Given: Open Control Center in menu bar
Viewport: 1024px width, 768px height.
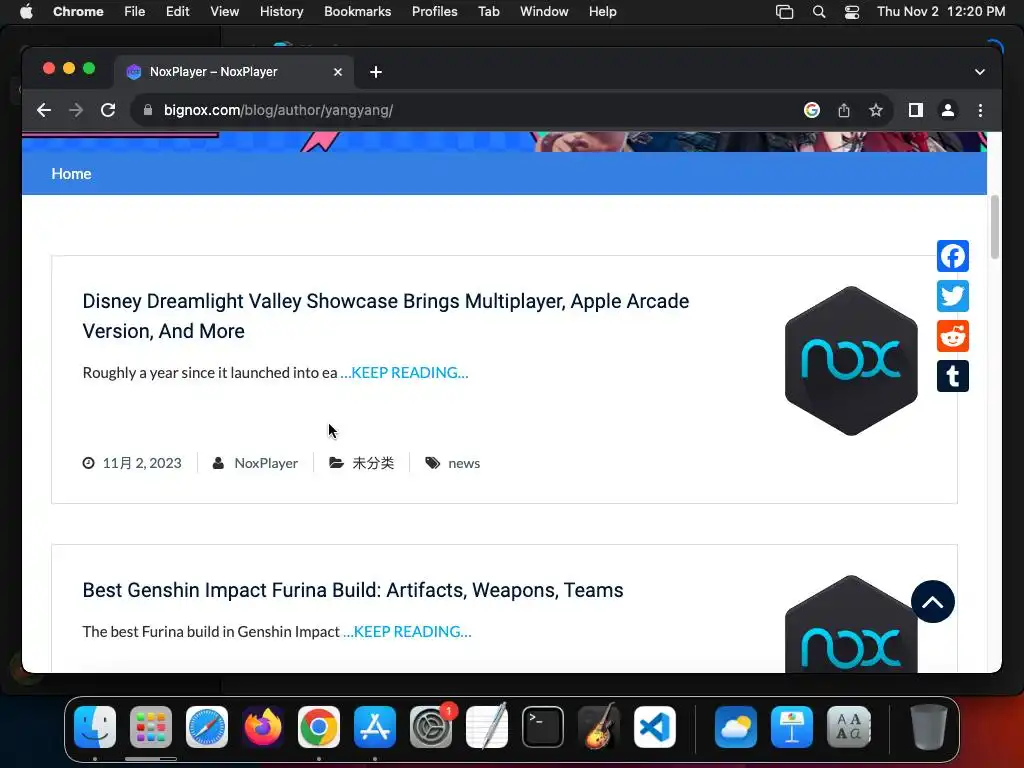Looking at the screenshot, I should click(x=852, y=12).
